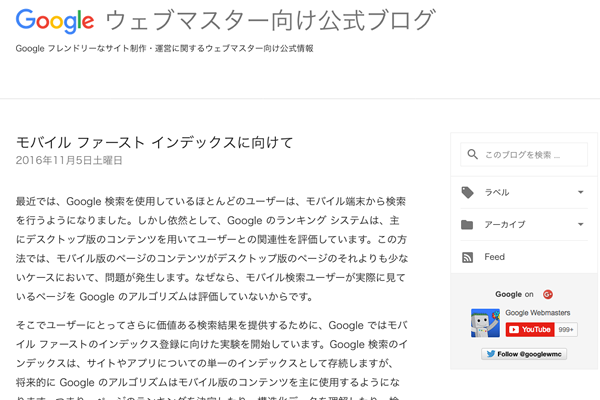Click the Google Webmasters channel name
This screenshot has height=400, width=600.
click(x=538, y=313)
